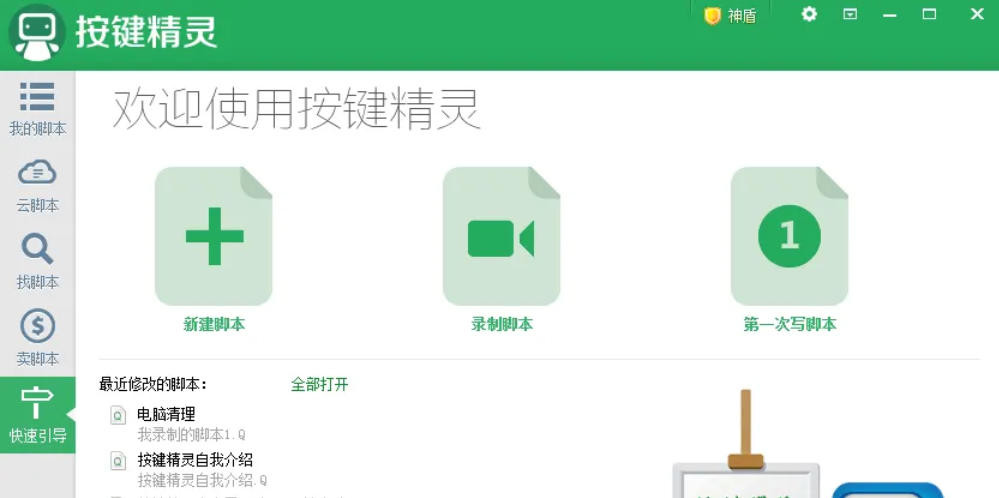Go to 找脚本 search tab
The height and width of the screenshot is (498, 999).
coord(37,262)
